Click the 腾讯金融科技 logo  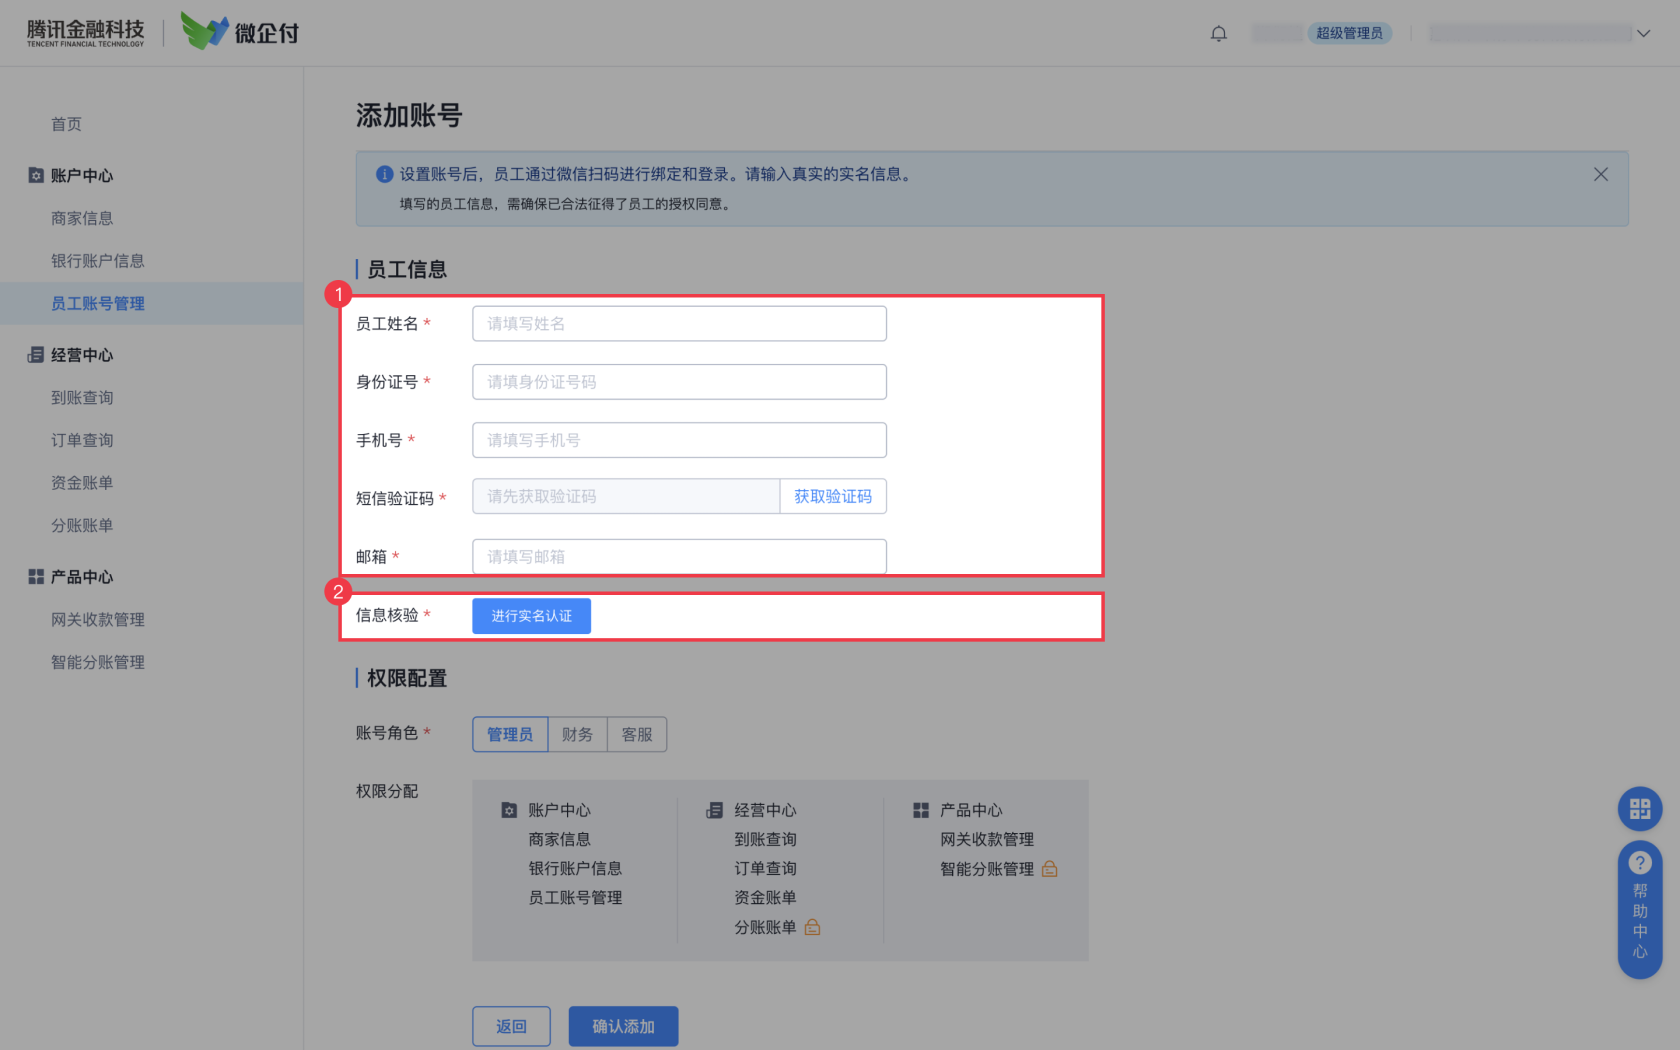coord(85,33)
